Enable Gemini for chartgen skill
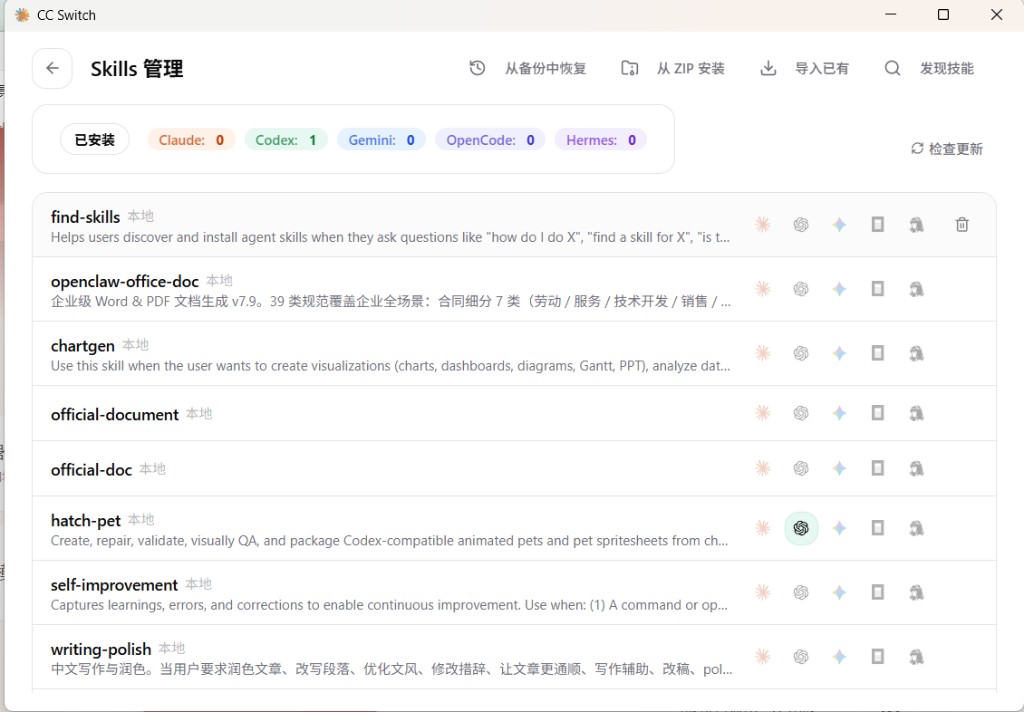 (840, 353)
